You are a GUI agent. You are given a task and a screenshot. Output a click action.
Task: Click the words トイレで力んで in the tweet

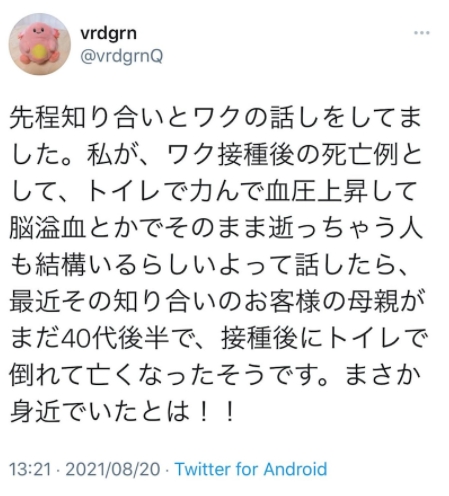click(174, 192)
